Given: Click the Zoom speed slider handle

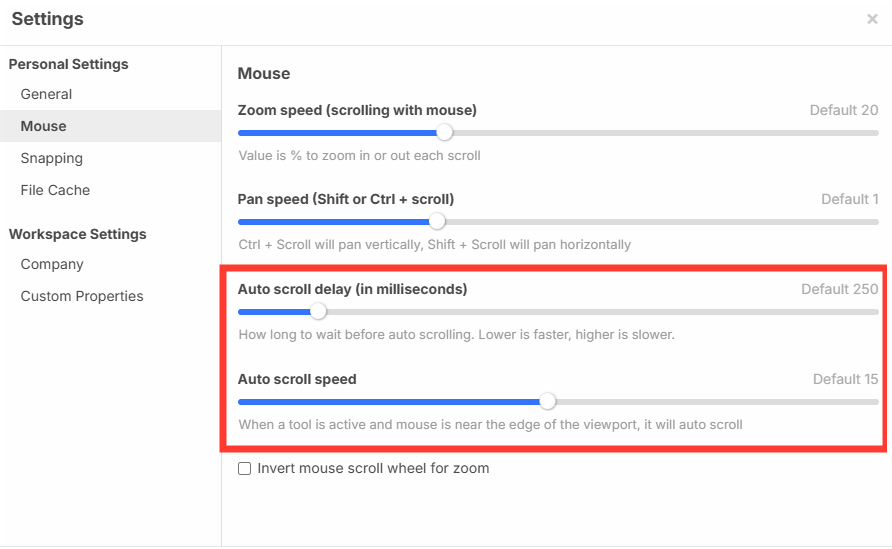Looking at the screenshot, I should point(444,133).
